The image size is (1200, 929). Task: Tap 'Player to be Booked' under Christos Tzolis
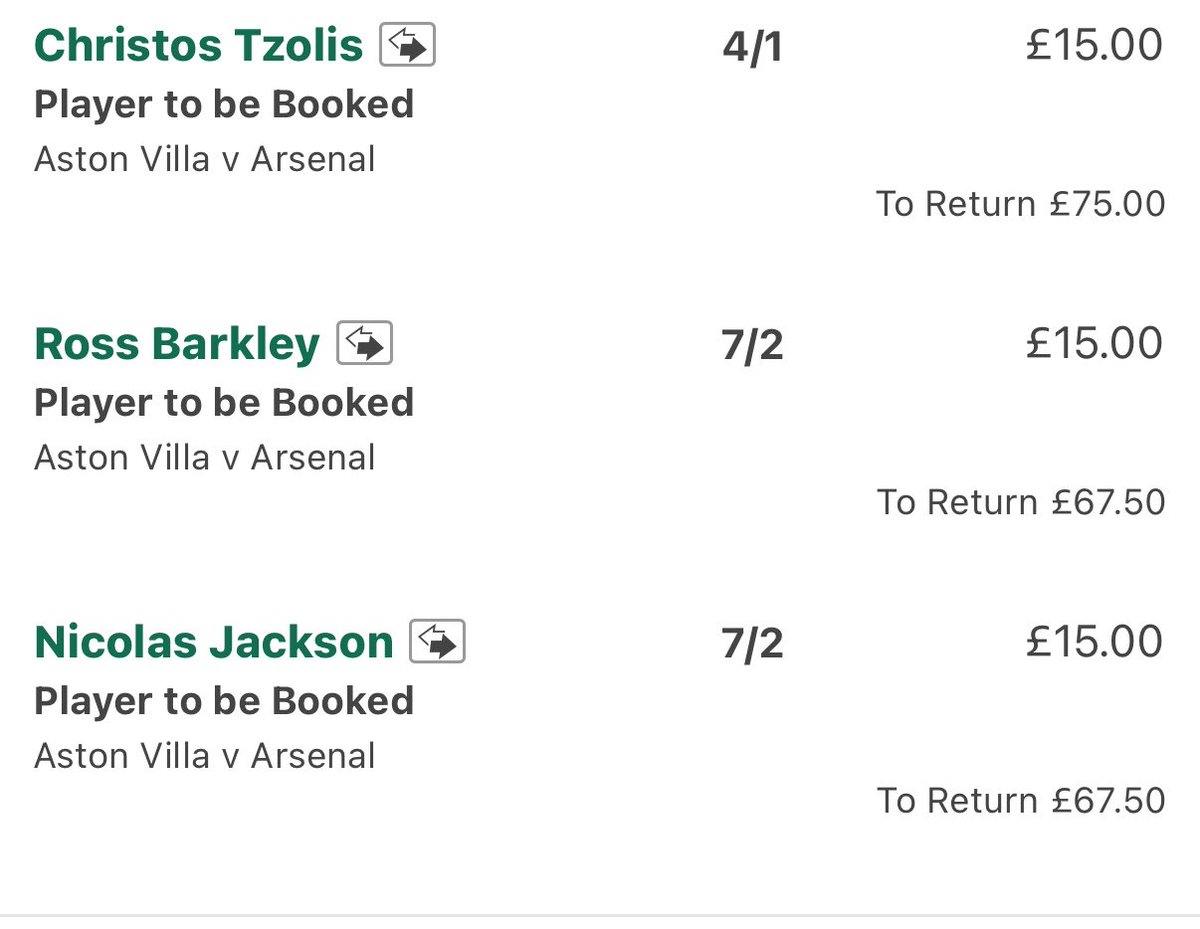coord(224,105)
